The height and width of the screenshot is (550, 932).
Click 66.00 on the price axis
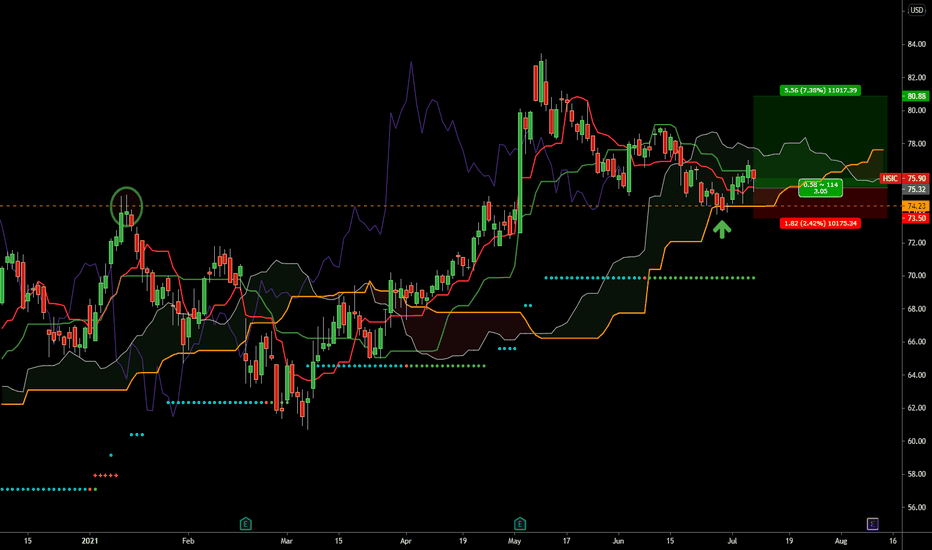coord(916,342)
